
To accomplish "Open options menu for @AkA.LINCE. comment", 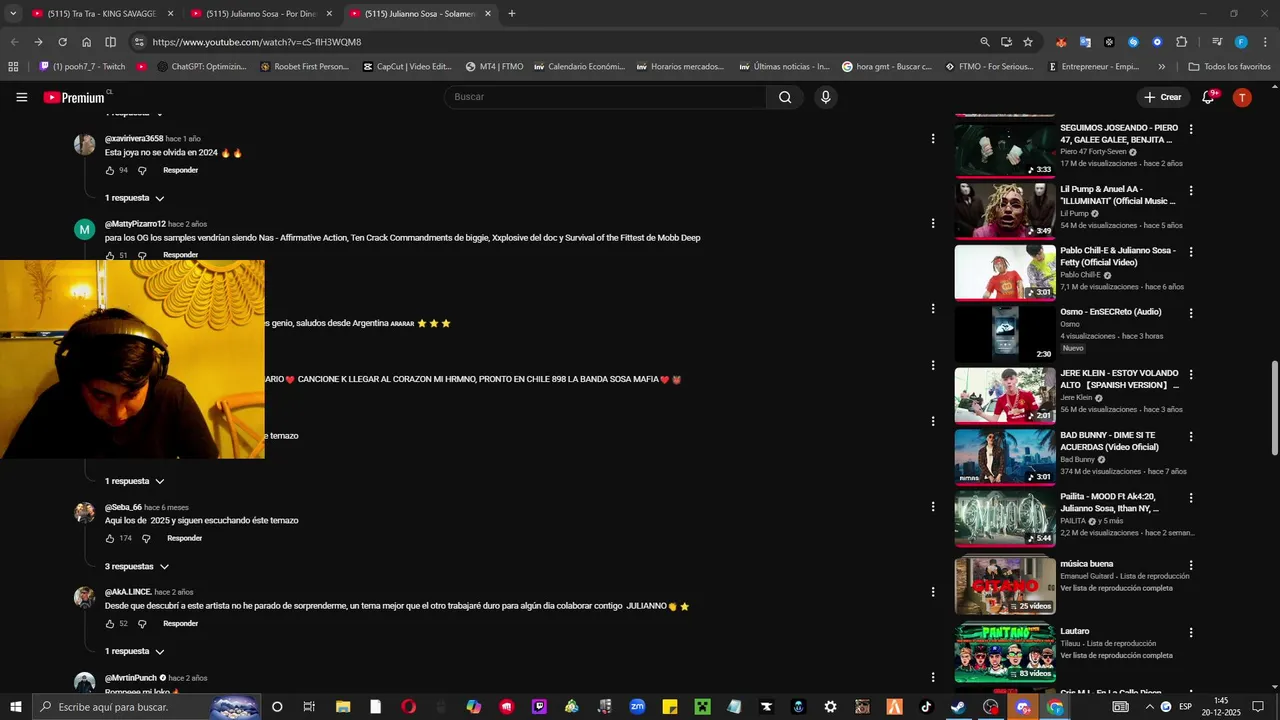I will (x=933, y=592).
